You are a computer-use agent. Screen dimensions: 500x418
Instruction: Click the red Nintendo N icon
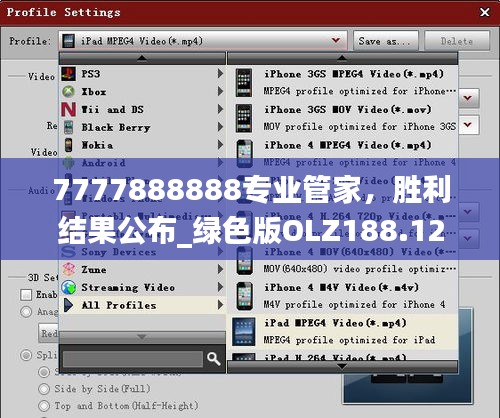(x=68, y=109)
